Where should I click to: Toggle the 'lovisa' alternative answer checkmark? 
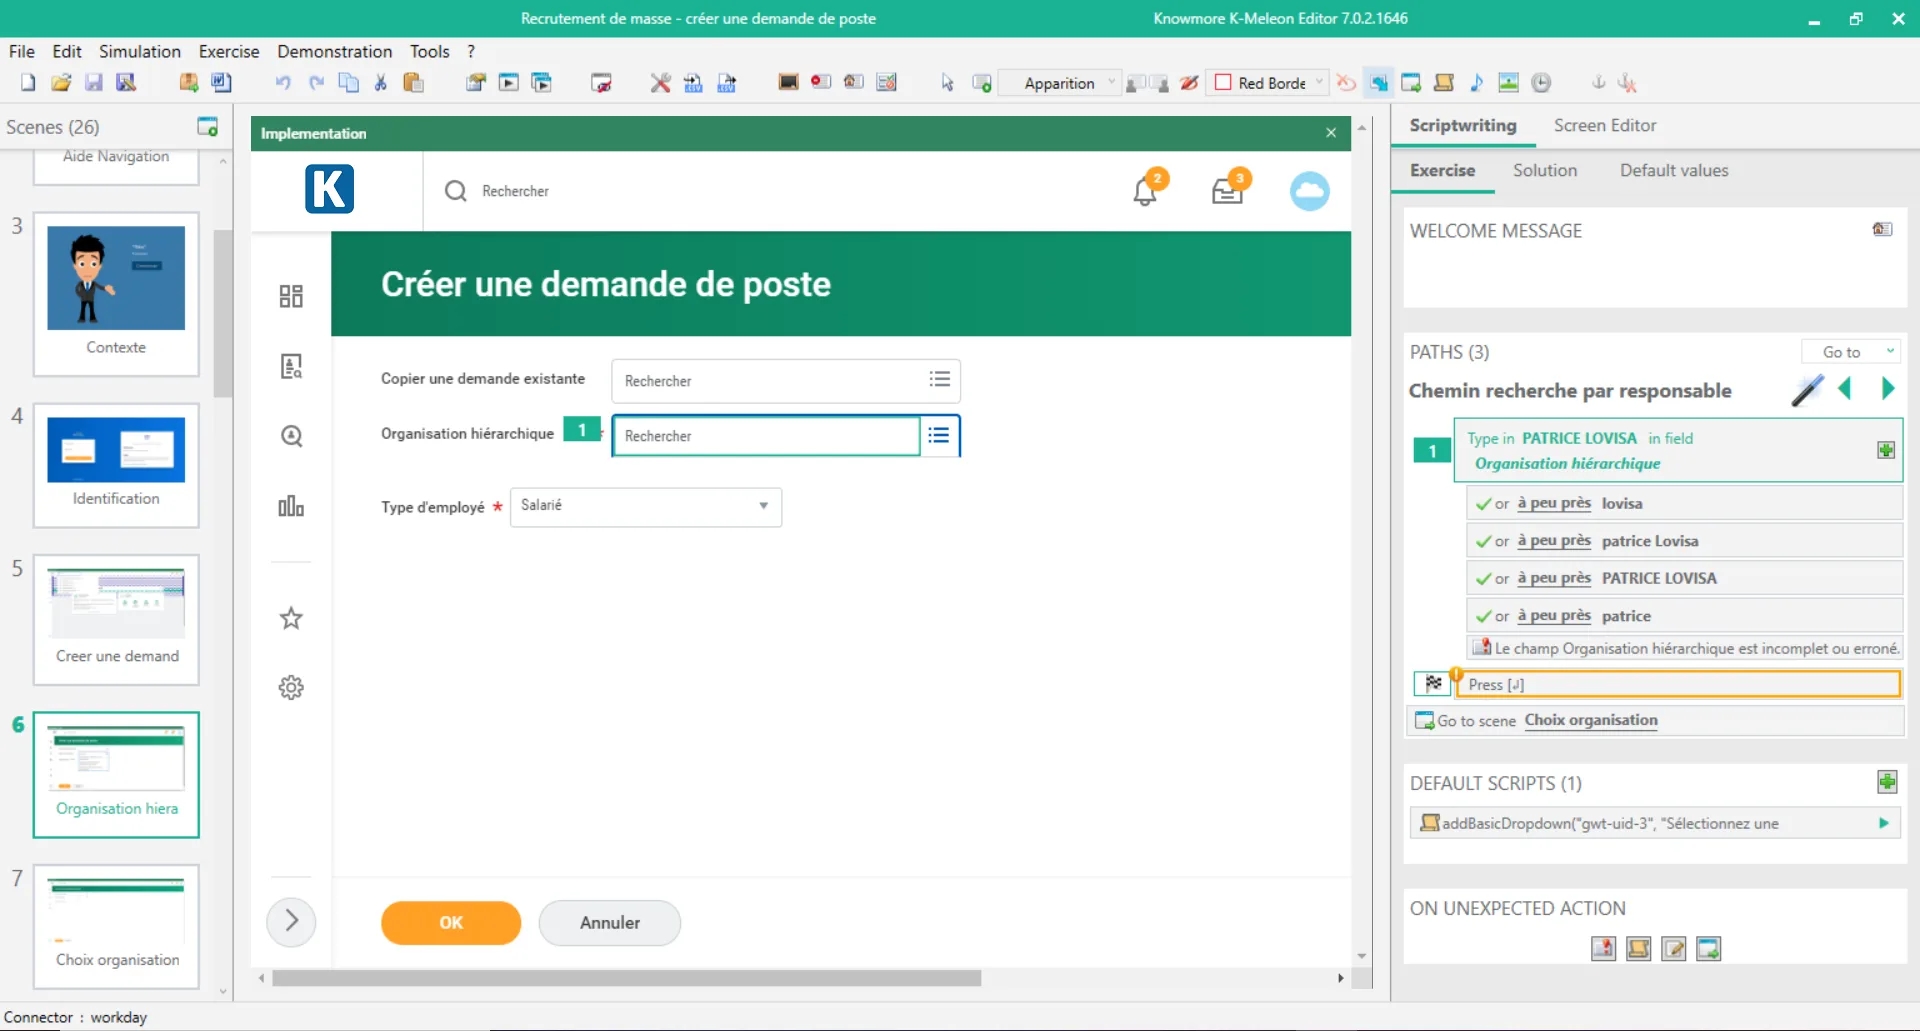(x=1484, y=504)
